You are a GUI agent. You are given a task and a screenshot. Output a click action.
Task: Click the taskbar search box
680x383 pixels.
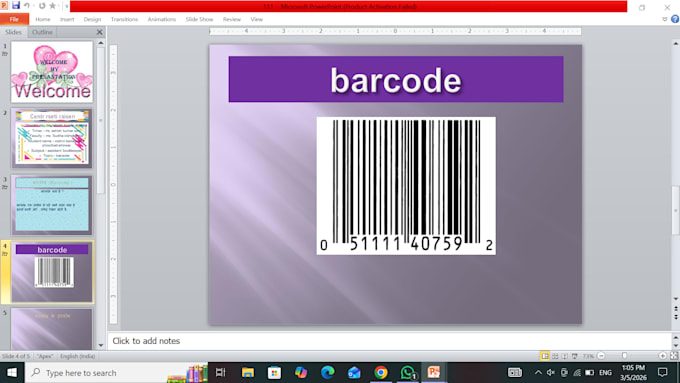[x=117, y=373]
